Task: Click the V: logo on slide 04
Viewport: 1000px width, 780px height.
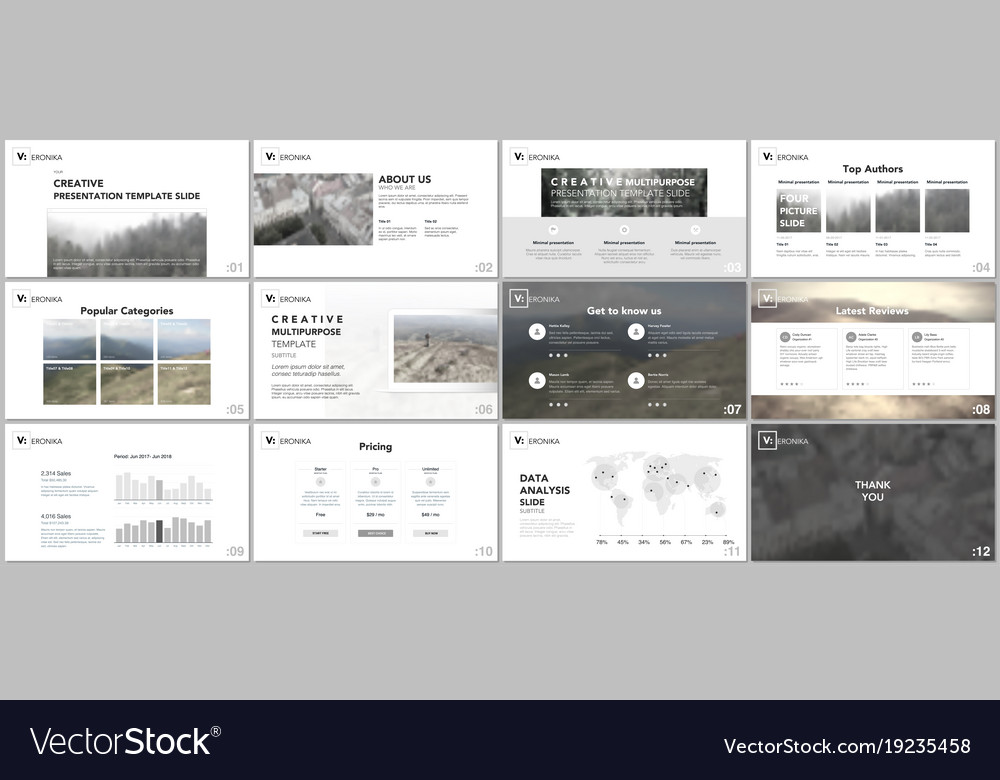Action: [767, 157]
